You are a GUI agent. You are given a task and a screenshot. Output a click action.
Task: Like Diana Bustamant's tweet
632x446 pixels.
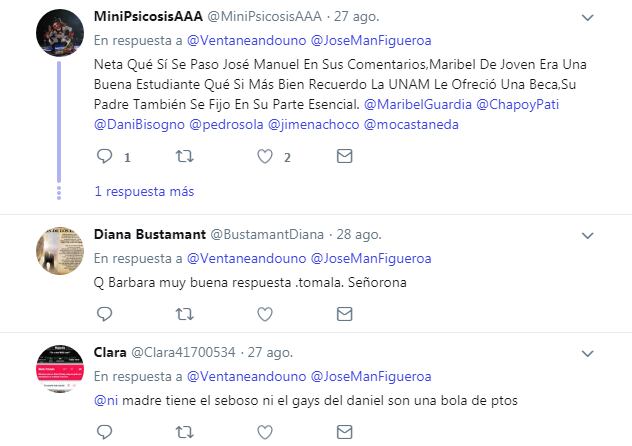pos(265,314)
